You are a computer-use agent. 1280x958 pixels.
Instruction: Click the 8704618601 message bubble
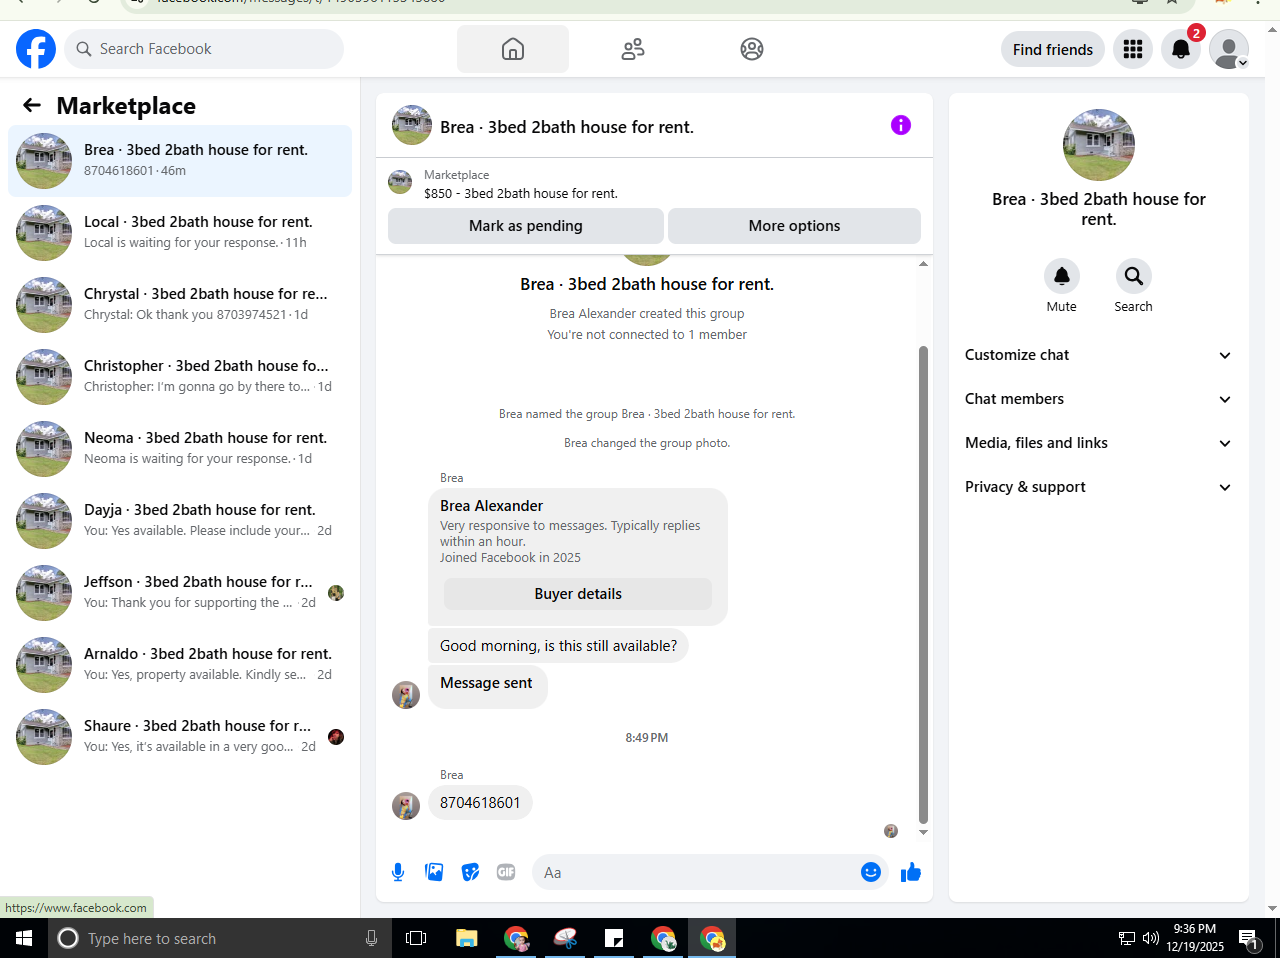(480, 803)
